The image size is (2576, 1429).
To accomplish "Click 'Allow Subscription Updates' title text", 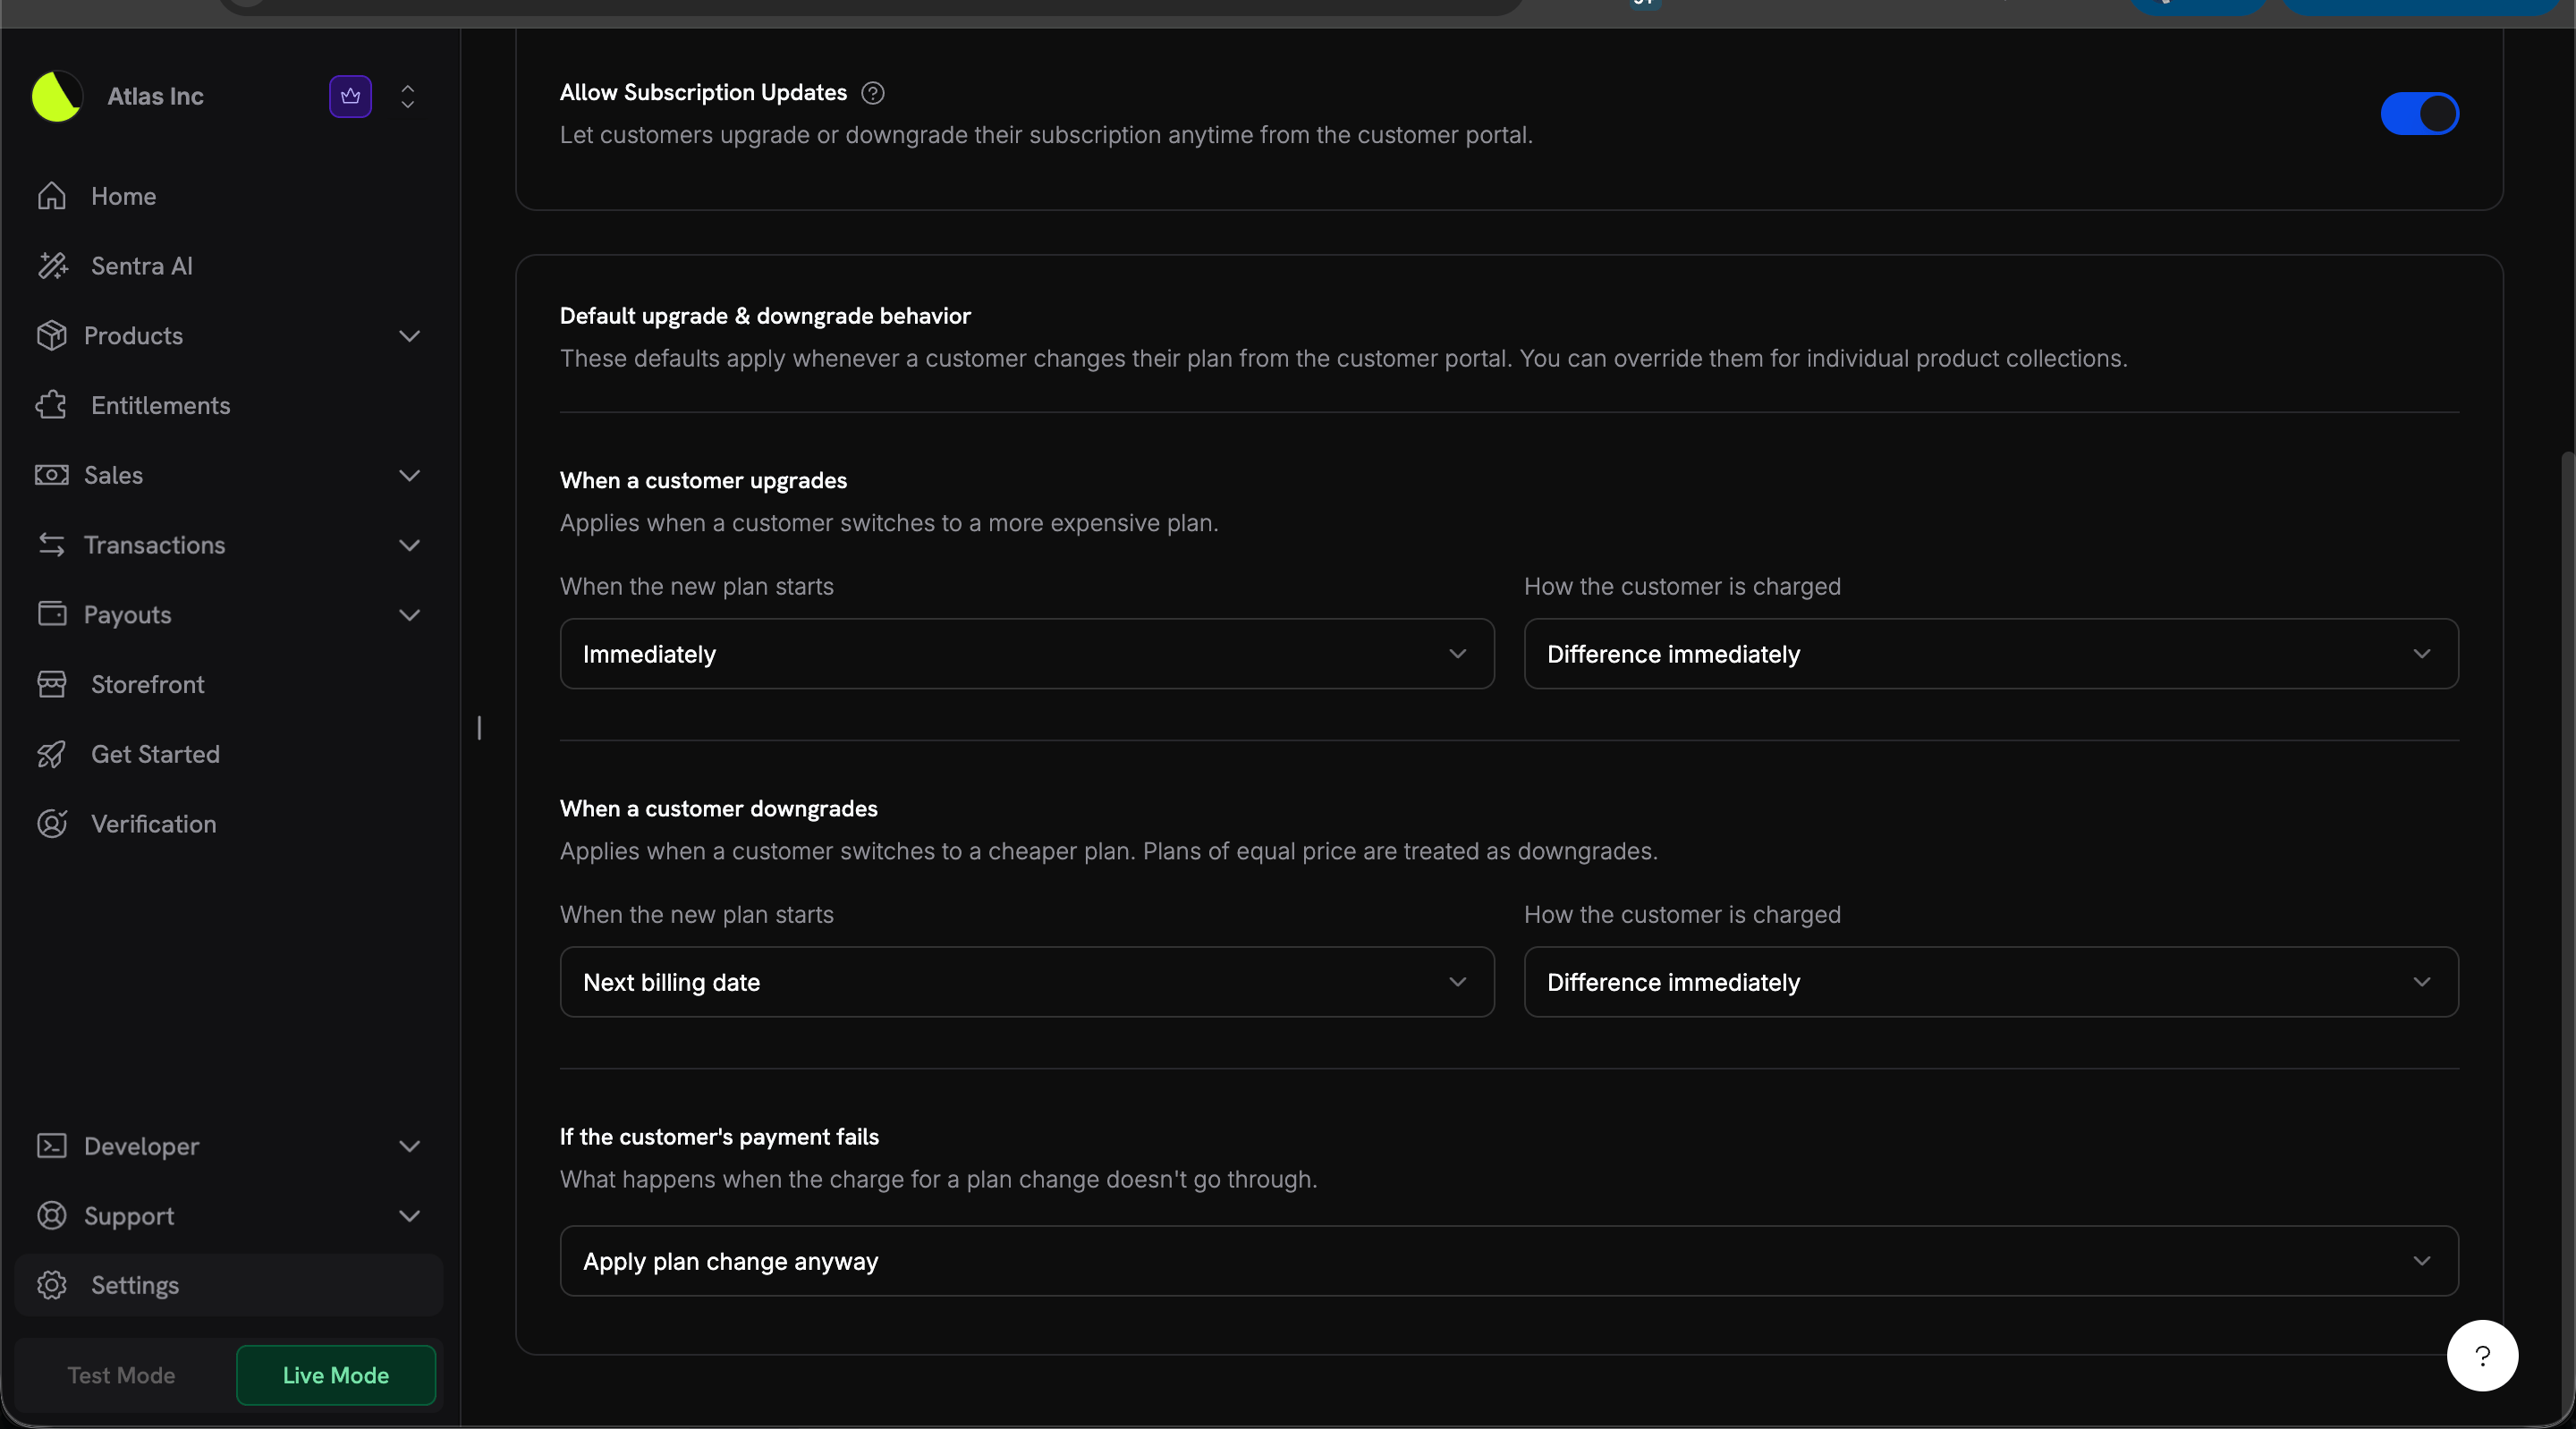I will (703, 92).
